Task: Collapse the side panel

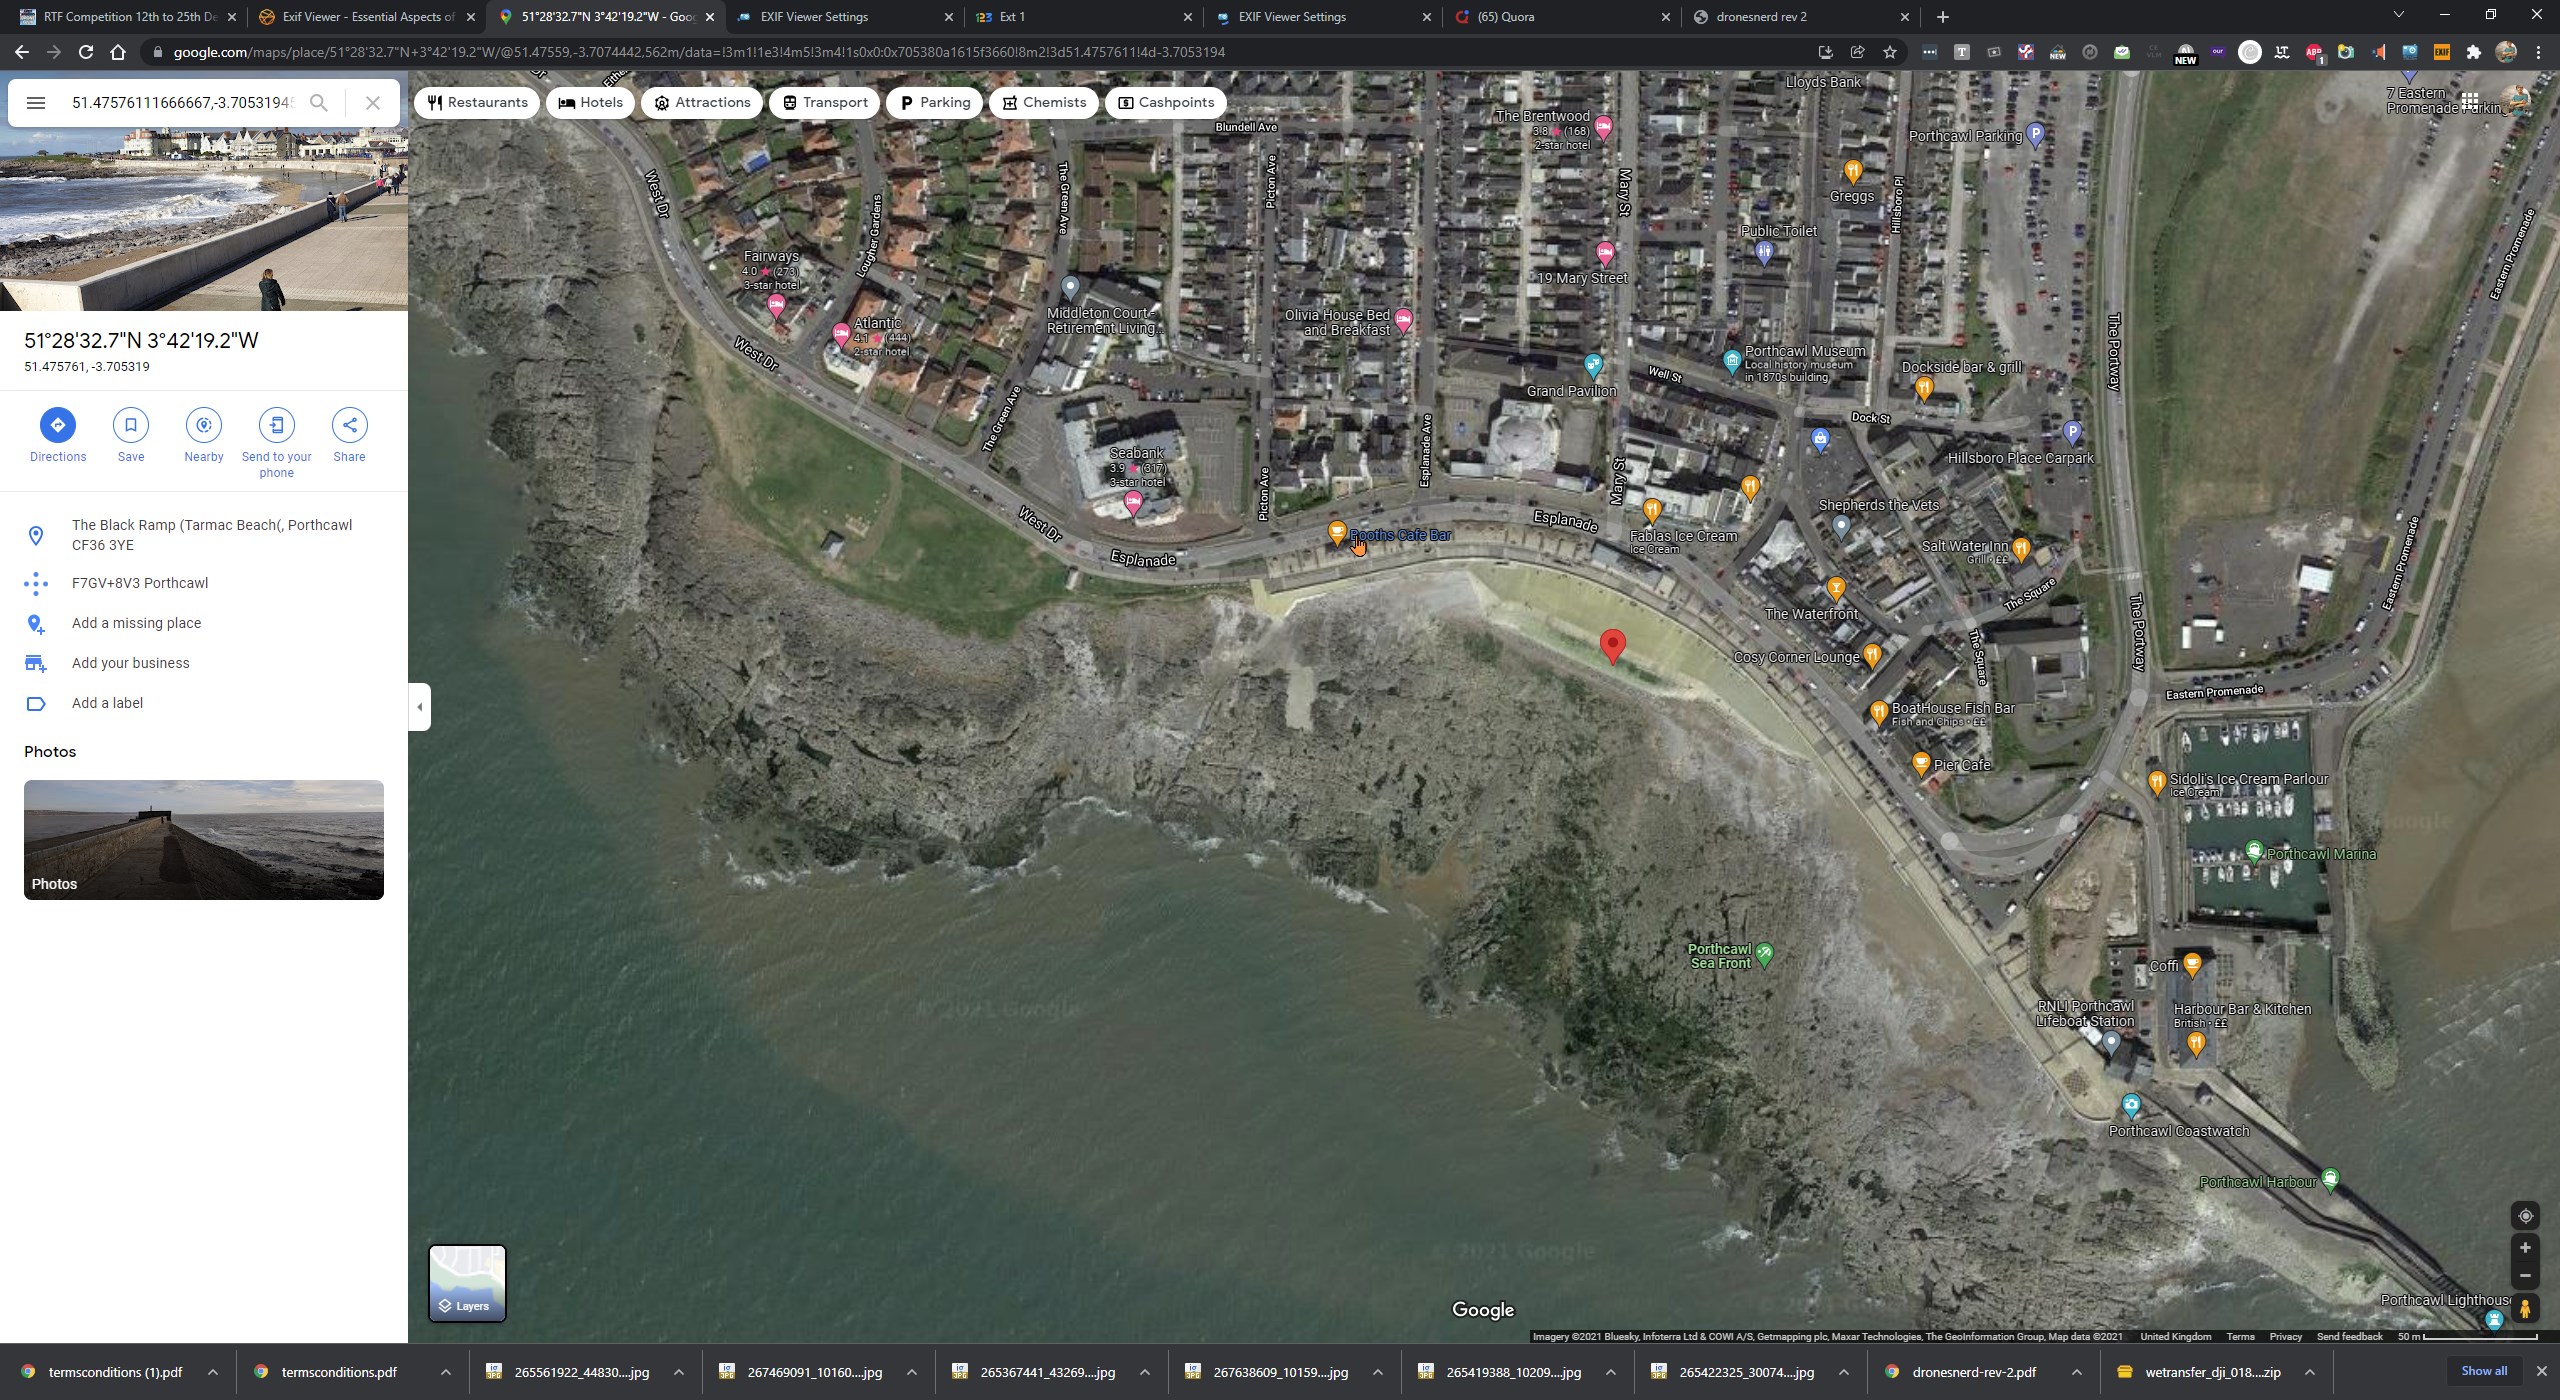Action: [x=420, y=707]
